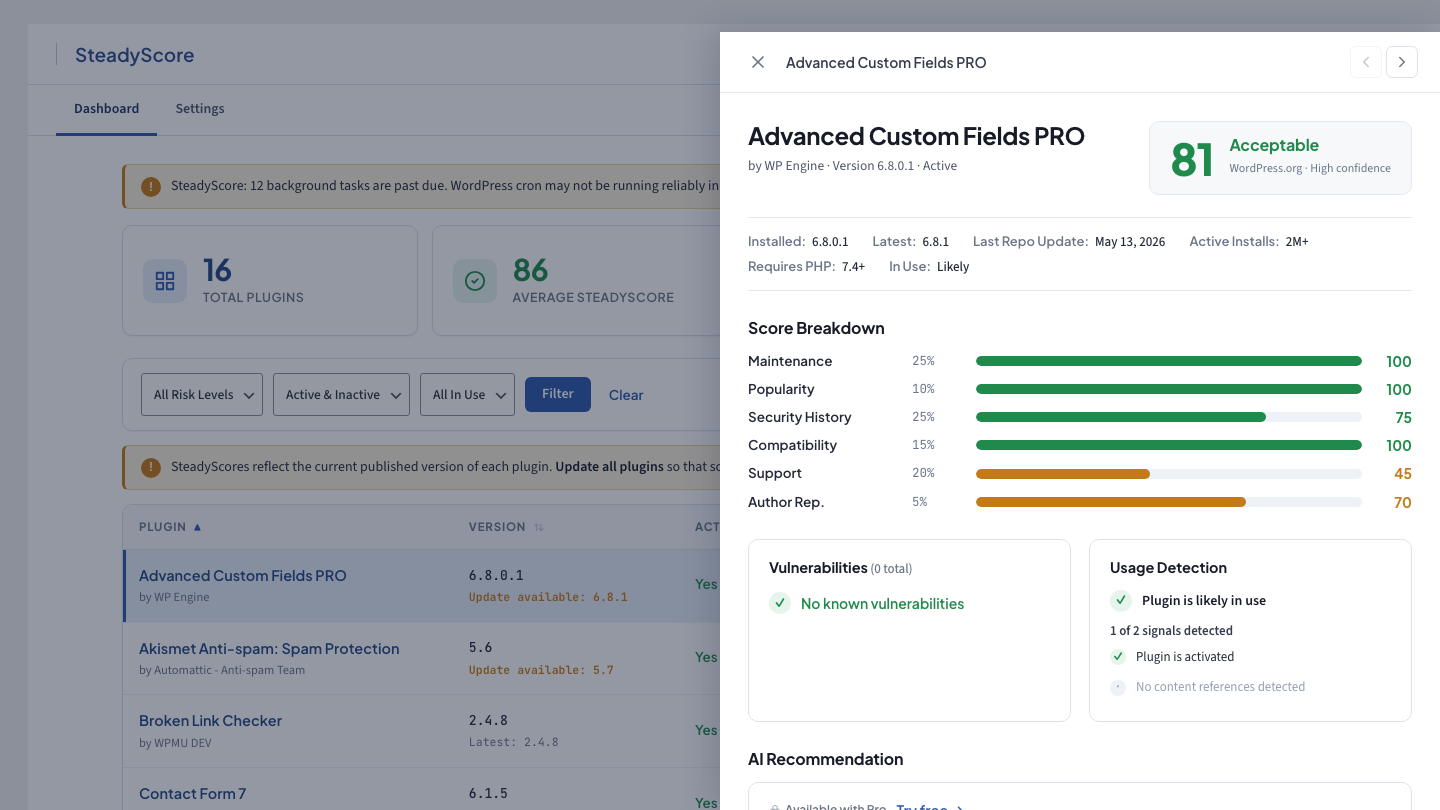The width and height of the screenshot is (1440, 810).
Task: Open Advanced Custom Fields PRO plugin row link
Action: [x=243, y=575]
